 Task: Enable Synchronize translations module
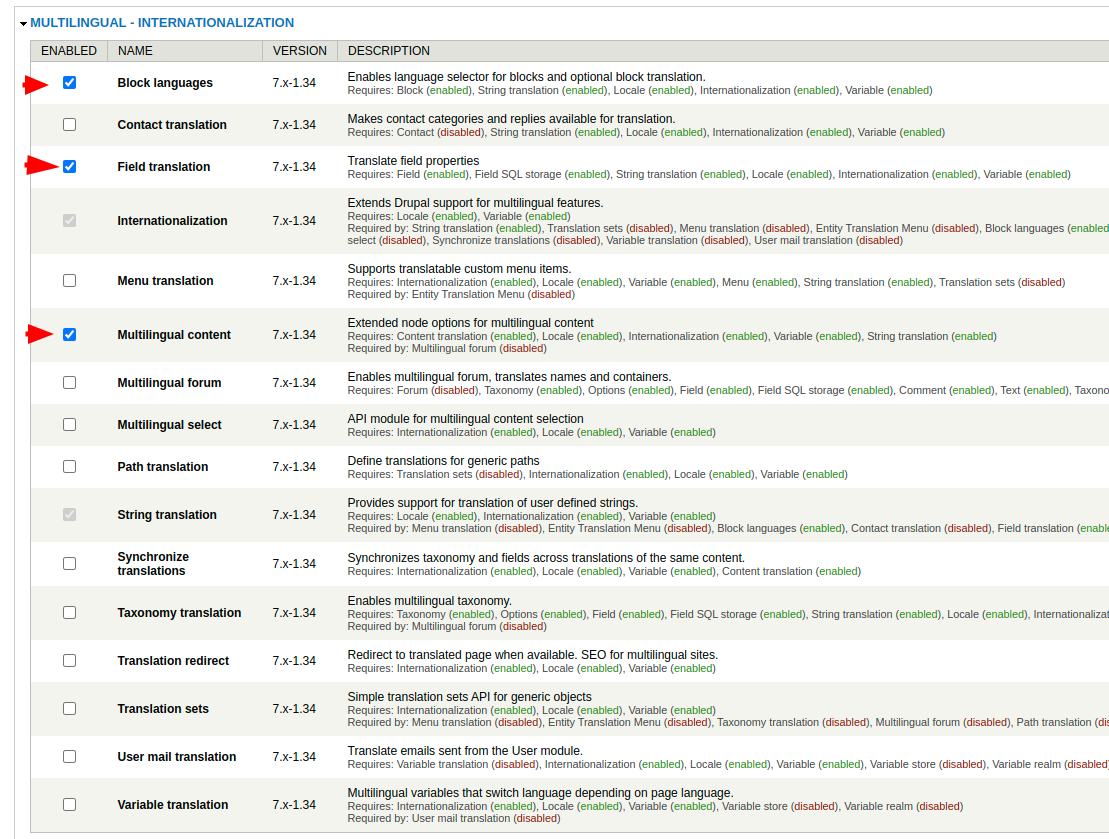69,564
